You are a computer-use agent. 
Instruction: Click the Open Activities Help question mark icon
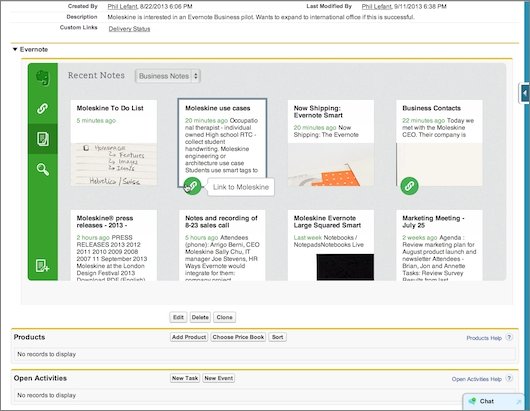(509, 378)
